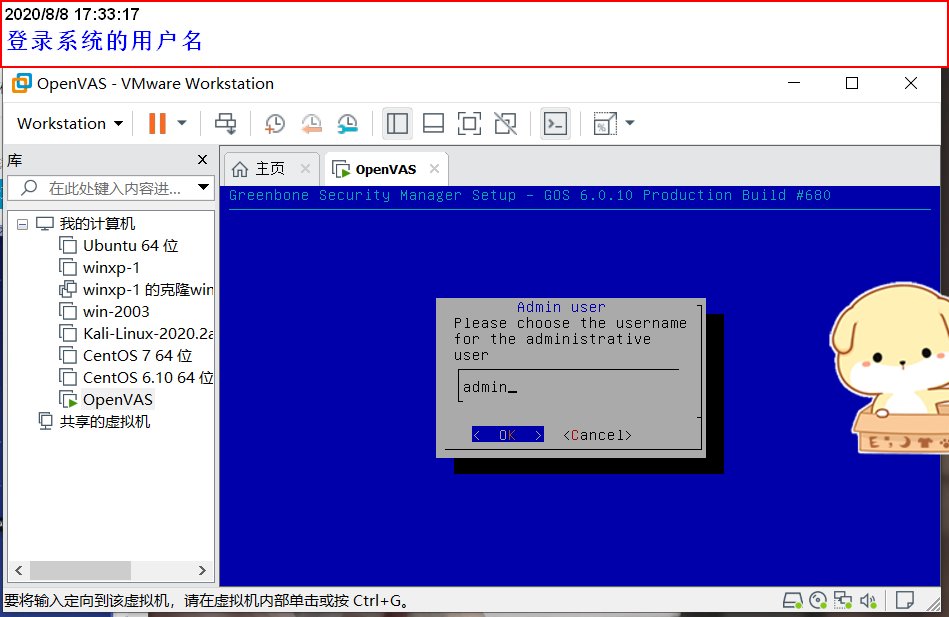Click the library horizontal scrollbar thumb

point(80,570)
